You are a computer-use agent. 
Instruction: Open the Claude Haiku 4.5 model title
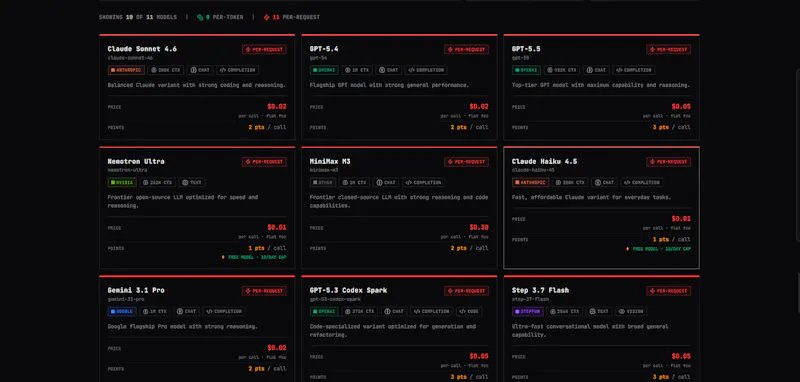[x=545, y=161]
